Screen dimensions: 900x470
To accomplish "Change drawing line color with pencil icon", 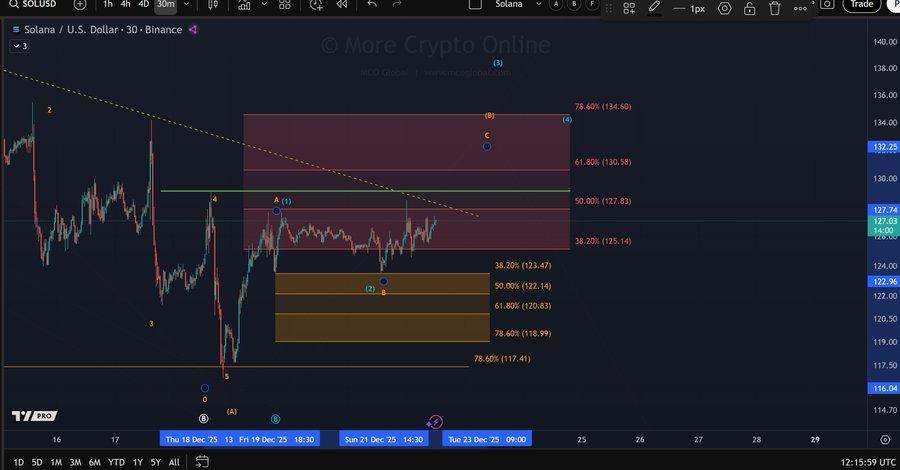I will pyautogui.click(x=654, y=8).
